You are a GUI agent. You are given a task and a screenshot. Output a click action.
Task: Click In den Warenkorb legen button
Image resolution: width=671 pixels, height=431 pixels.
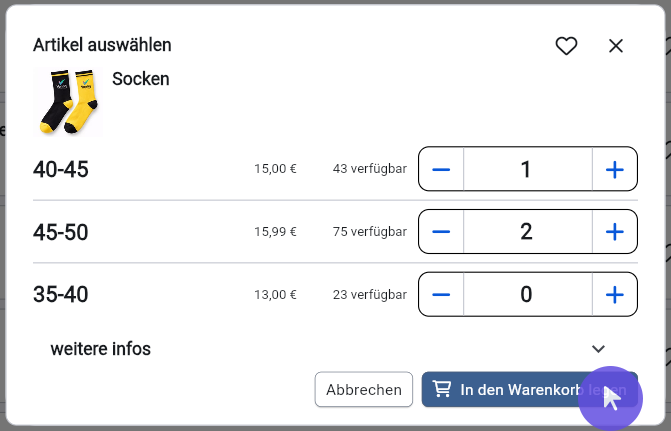[530, 389]
